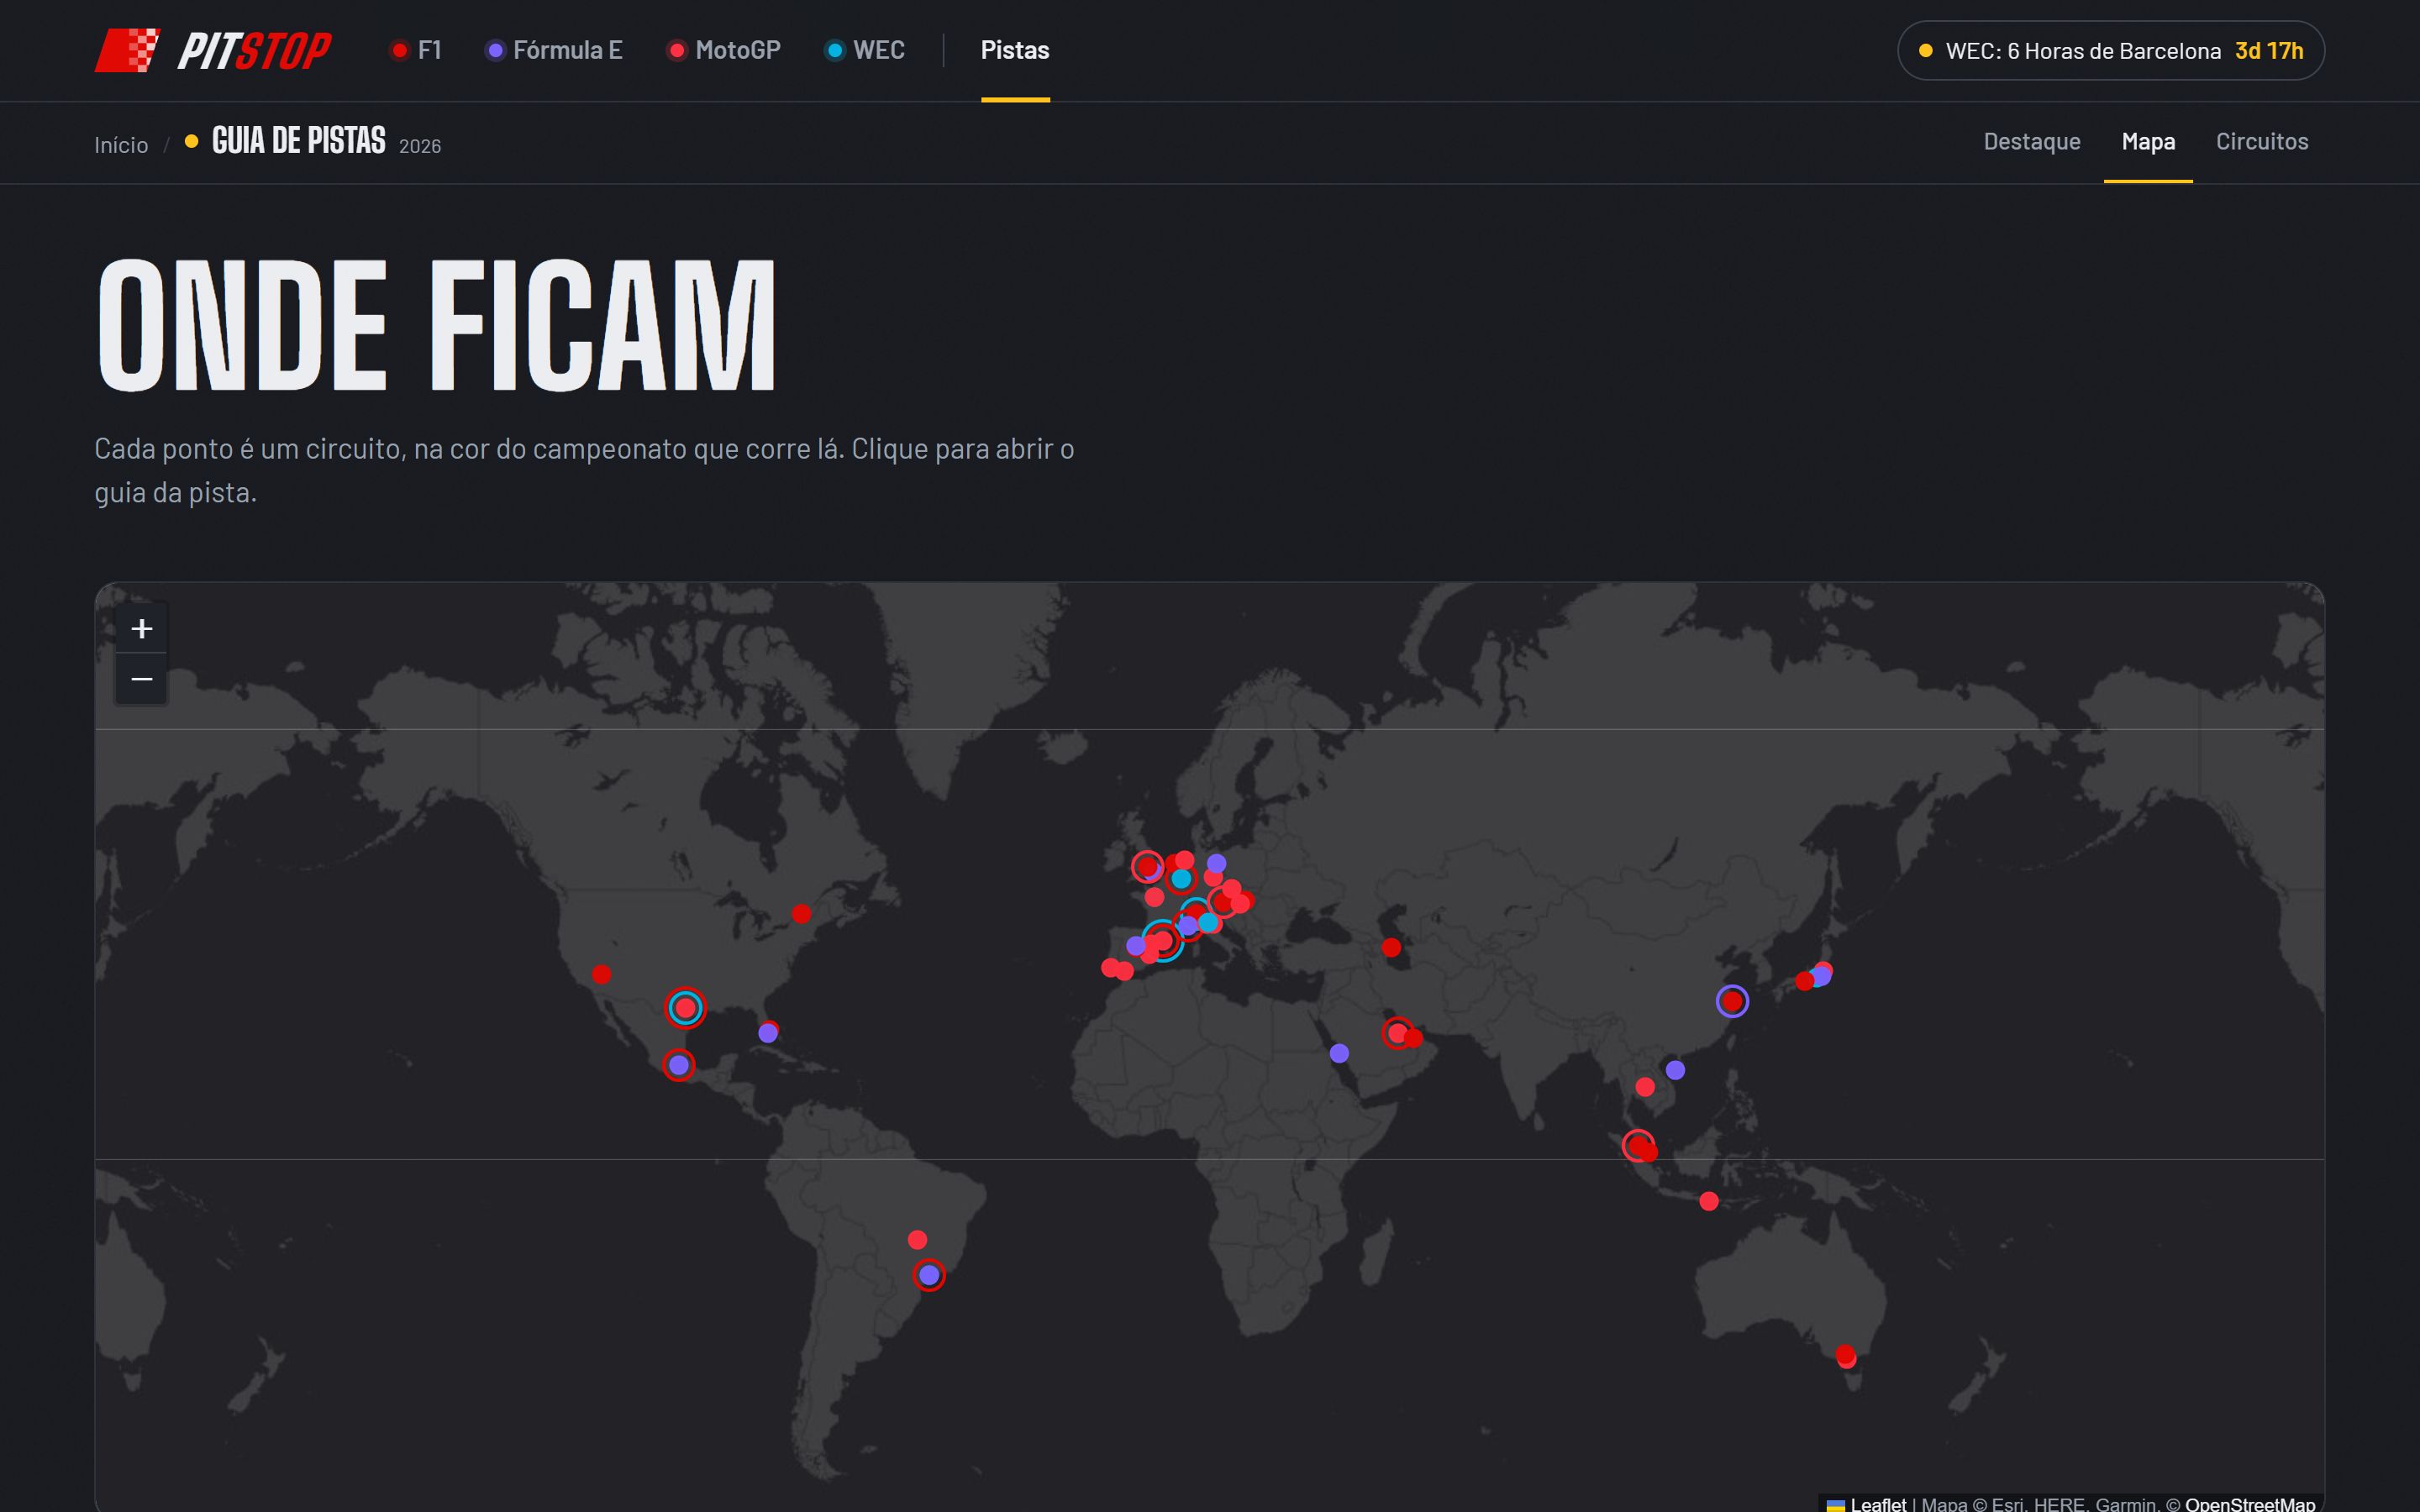Click the red marker above São Paulo
Viewport: 2420px width, 1512px height.
tap(917, 1240)
